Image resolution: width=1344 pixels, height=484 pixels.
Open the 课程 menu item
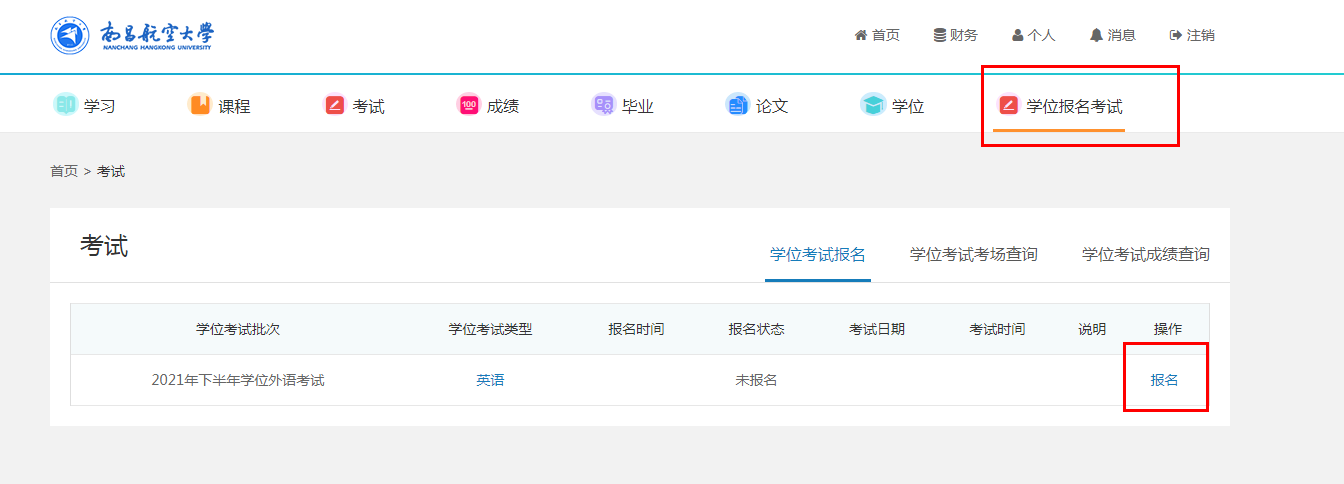tap(234, 106)
